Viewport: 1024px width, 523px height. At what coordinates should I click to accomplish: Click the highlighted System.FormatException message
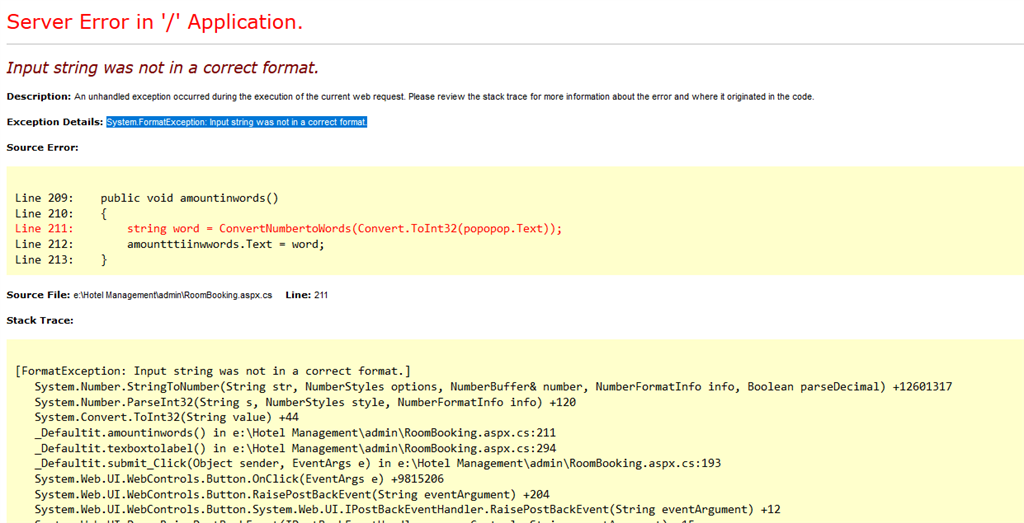237,122
